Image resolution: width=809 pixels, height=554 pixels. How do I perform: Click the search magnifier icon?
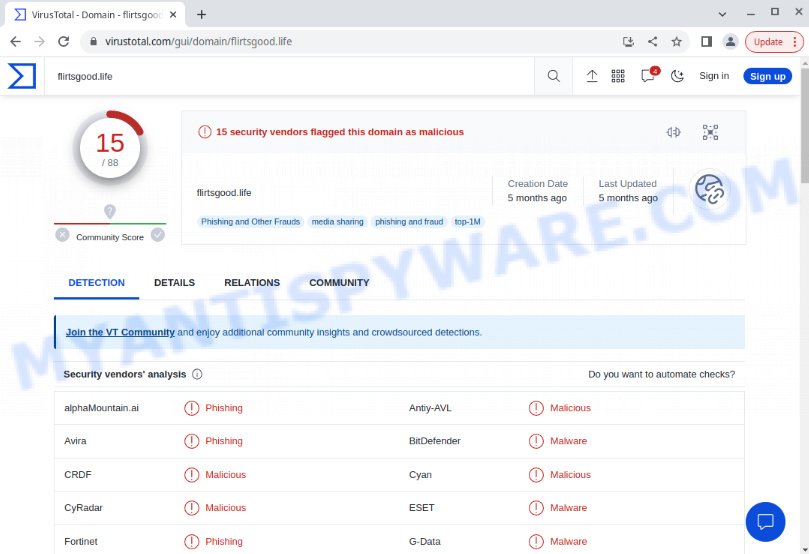click(553, 76)
